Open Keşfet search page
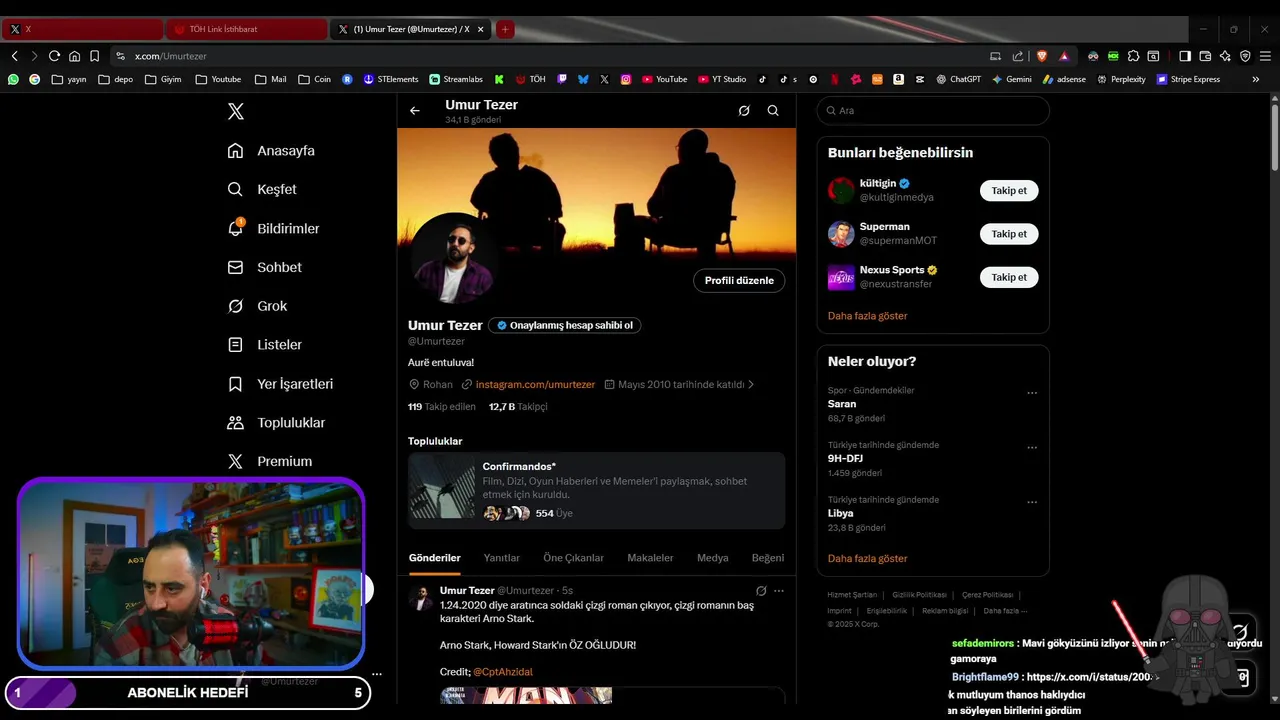Viewport: 1280px width, 720px height. [262, 189]
